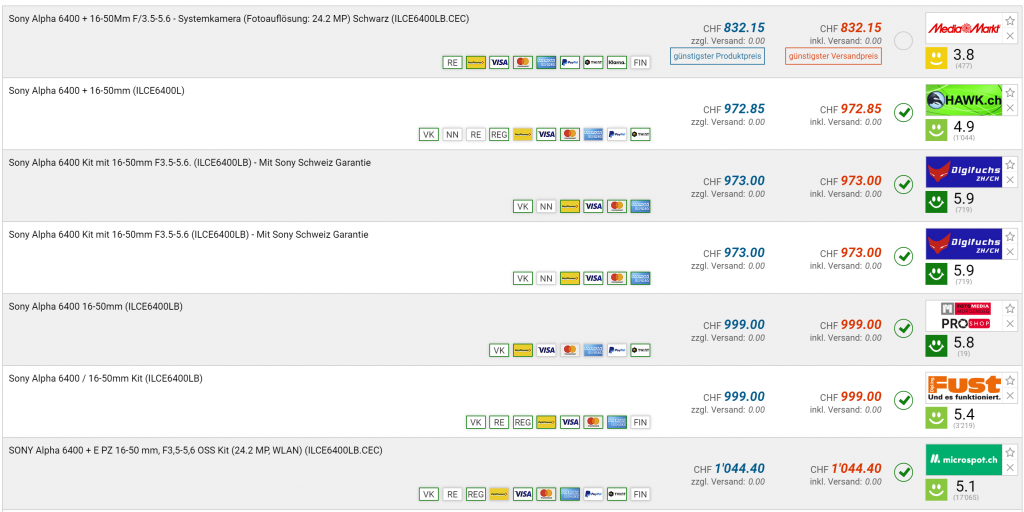Click the FIN tag in the Fust row

[x=640, y=422]
